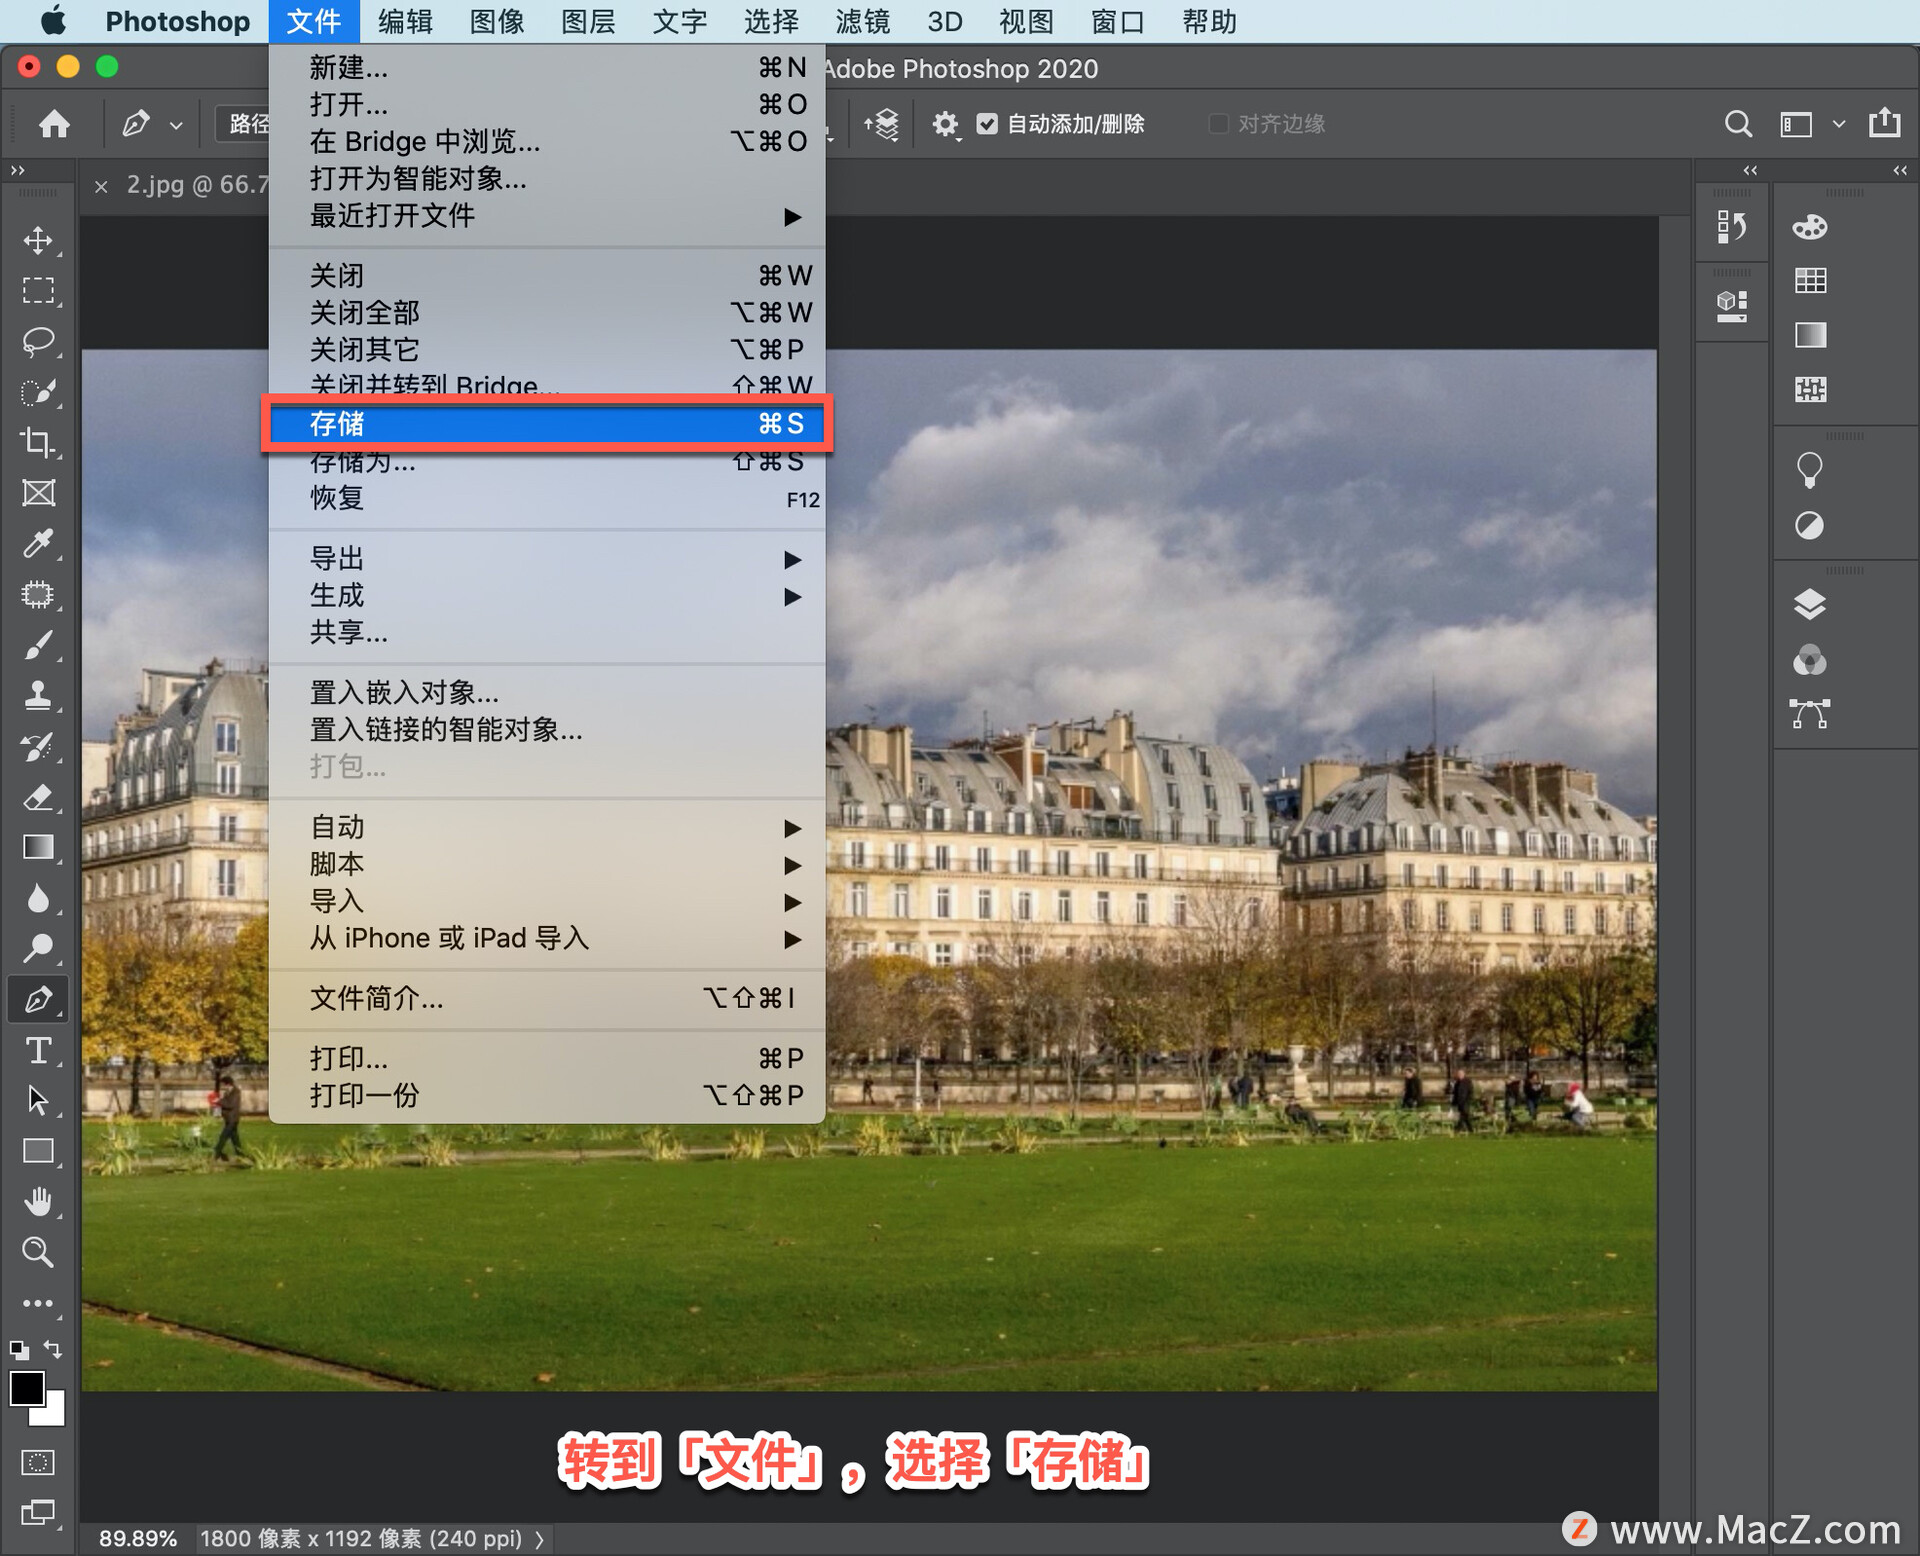Choose 新建... menu item
This screenshot has height=1556, width=1920.
tap(547, 68)
